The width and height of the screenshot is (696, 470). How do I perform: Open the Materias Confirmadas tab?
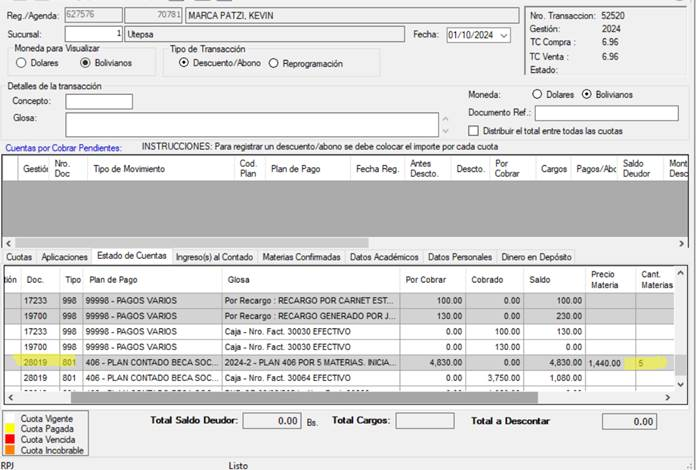point(301,257)
